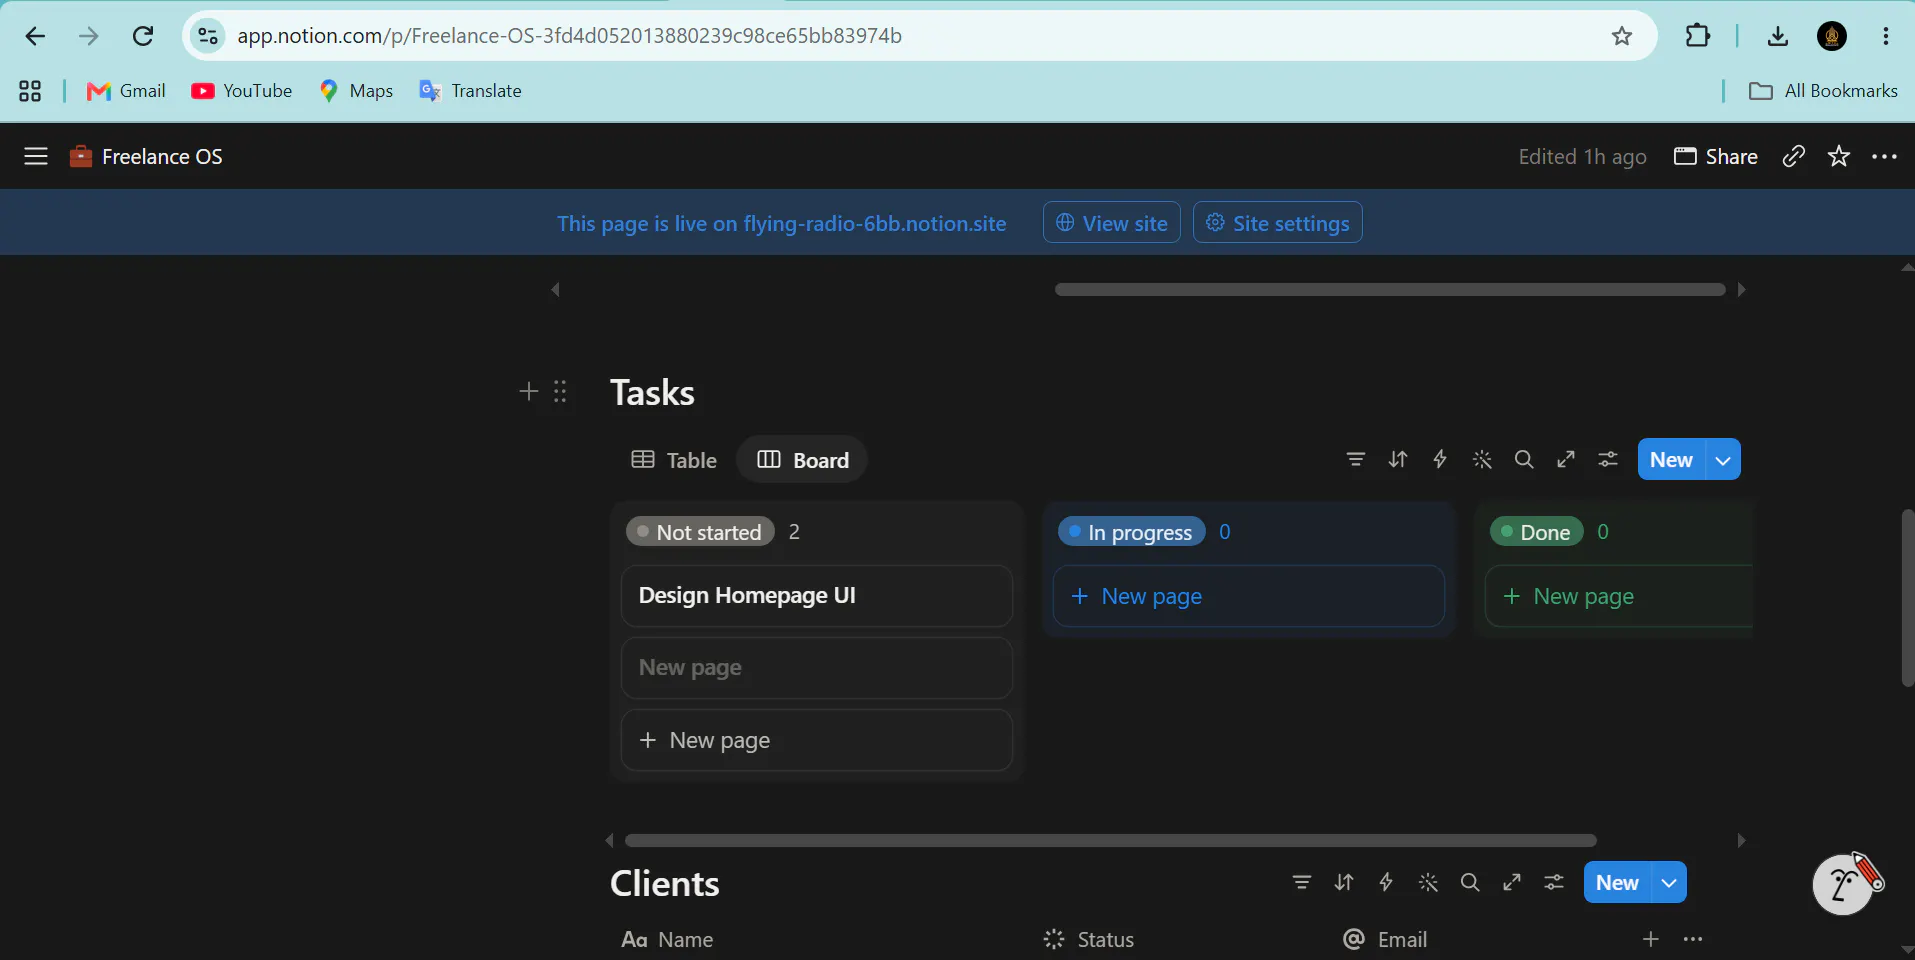
Task: Expand the Tasks New button dropdown arrow
Action: pos(1723,460)
